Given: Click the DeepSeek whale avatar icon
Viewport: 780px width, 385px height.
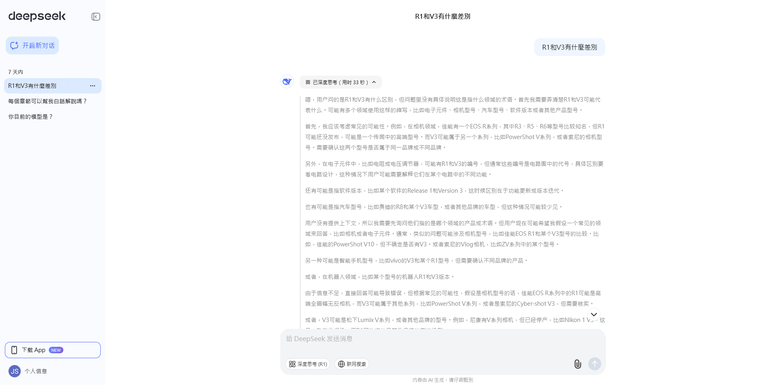Looking at the screenshot, I should point(287,81).
